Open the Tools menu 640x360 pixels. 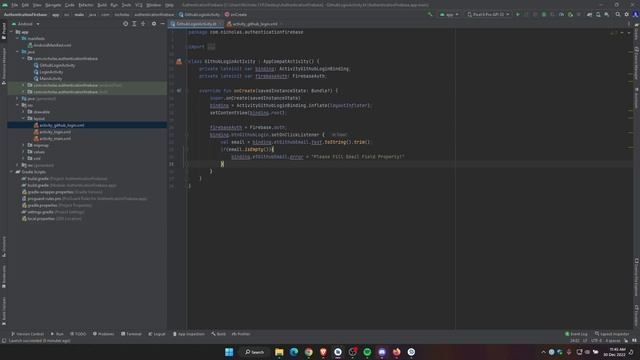coord(127,5)
